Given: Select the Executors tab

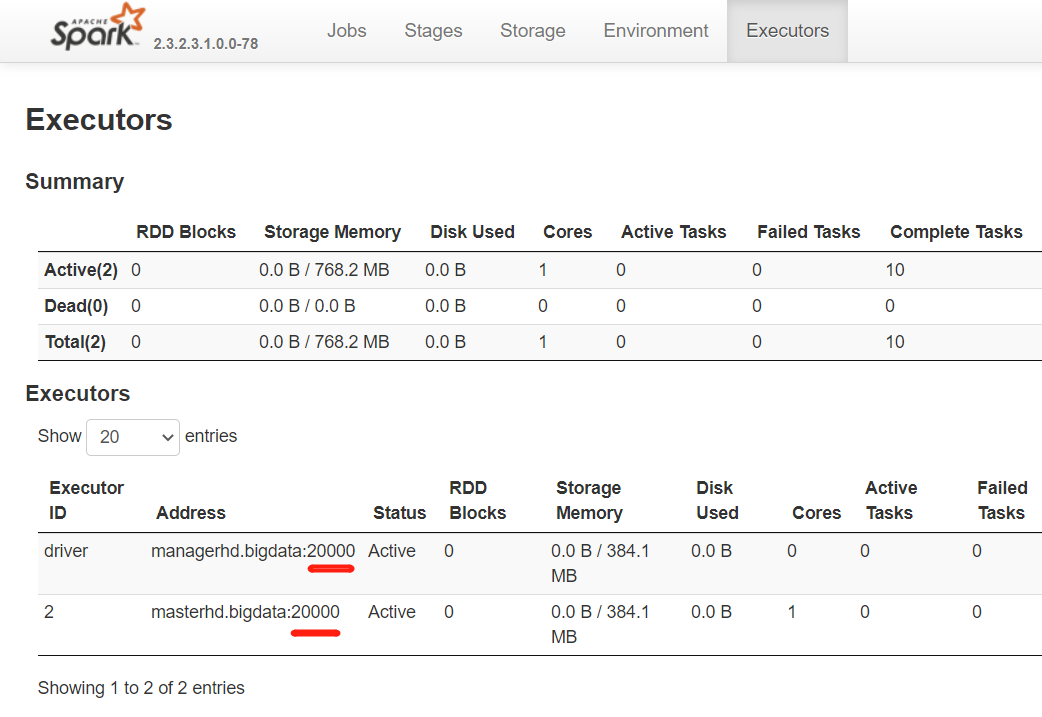Looking at the screenshot, I should click(787, 31).
